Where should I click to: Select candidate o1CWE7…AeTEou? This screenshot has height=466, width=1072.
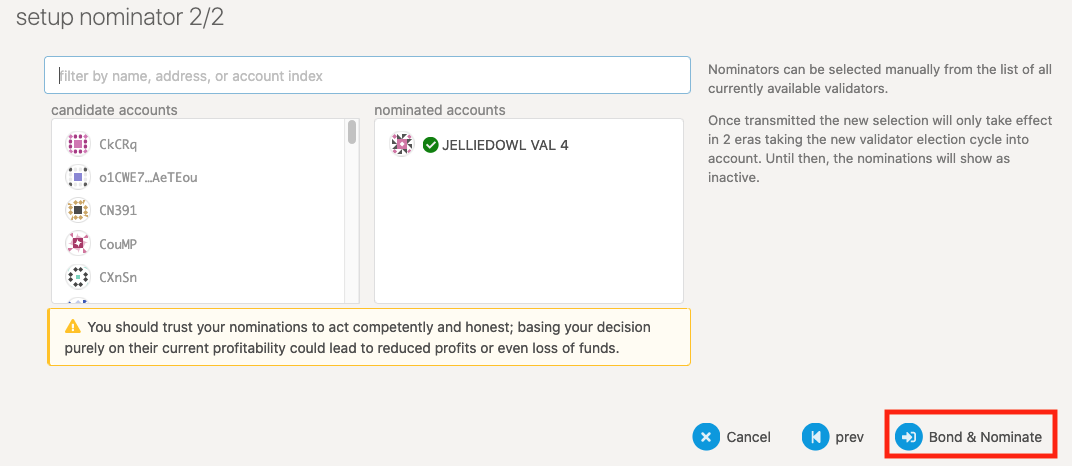[x=155, y=178]
